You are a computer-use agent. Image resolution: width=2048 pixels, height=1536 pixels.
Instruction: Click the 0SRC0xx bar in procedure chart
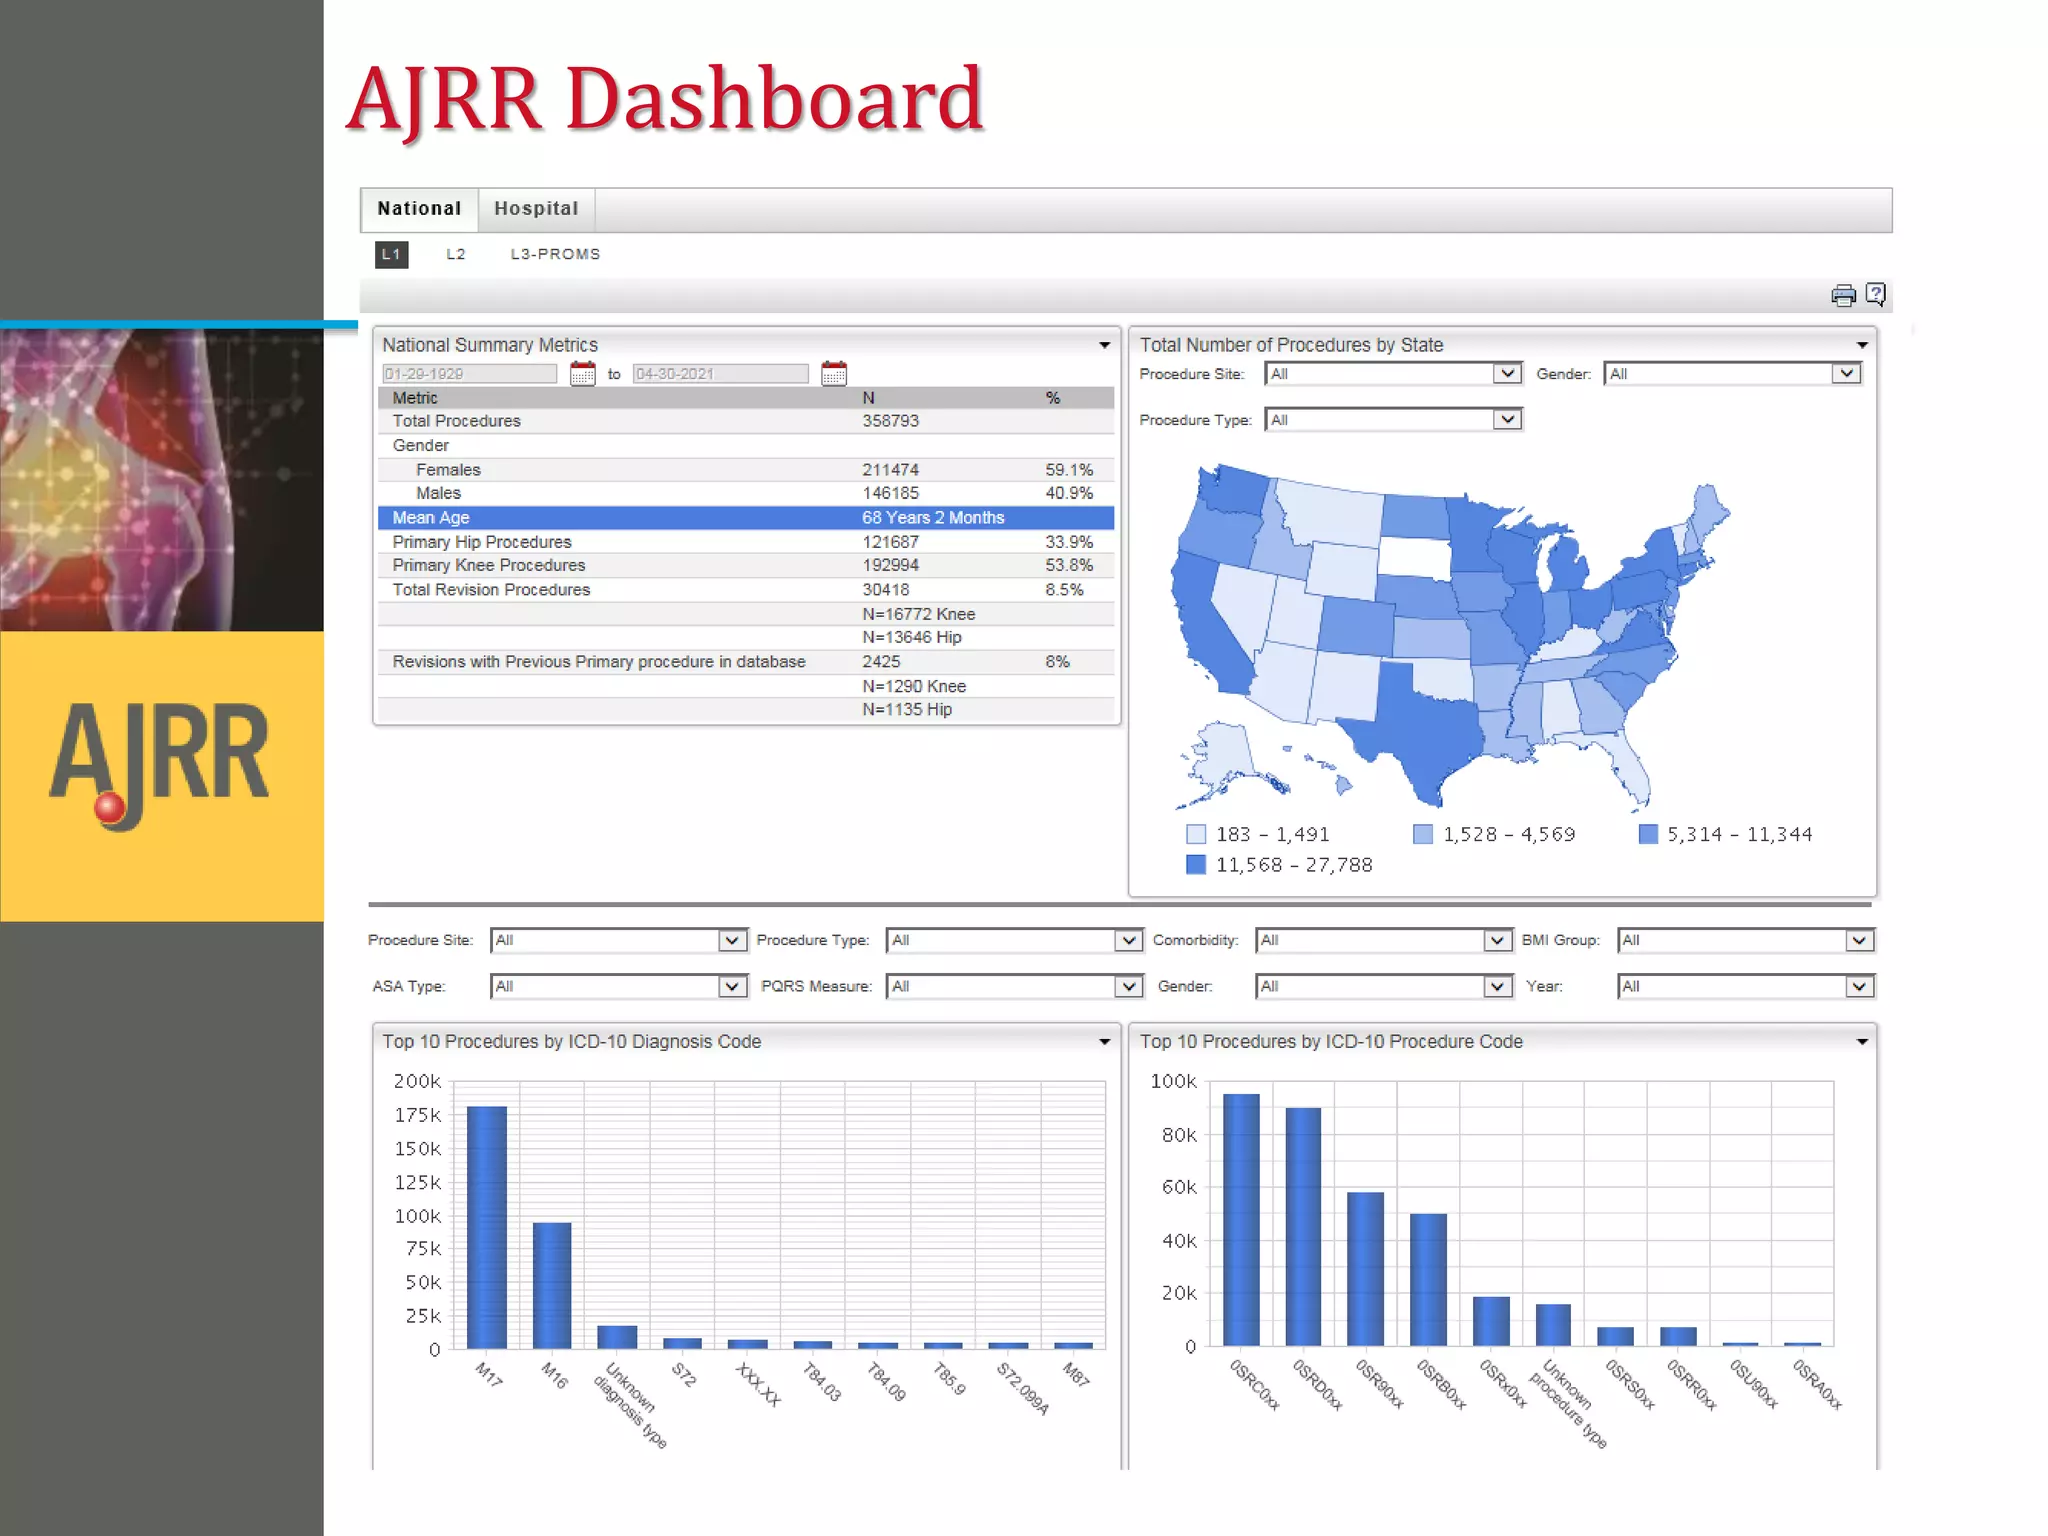1241,1219
